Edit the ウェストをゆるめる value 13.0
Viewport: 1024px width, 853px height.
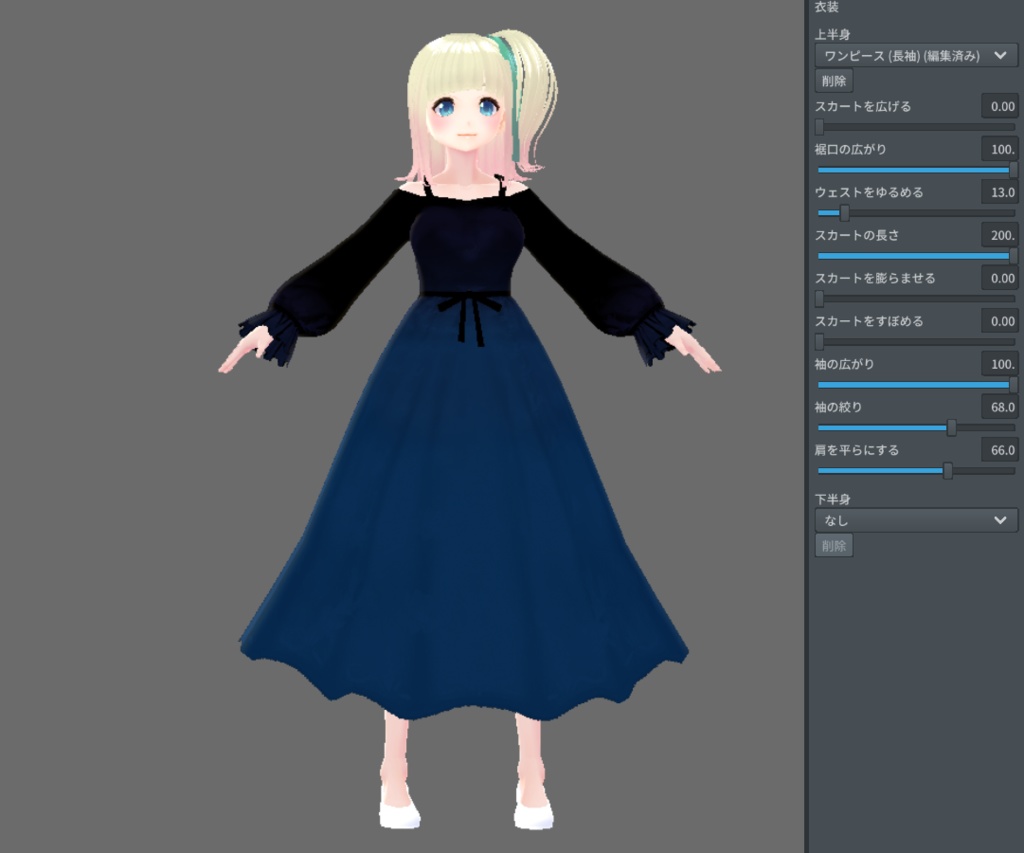(1000, 193)
